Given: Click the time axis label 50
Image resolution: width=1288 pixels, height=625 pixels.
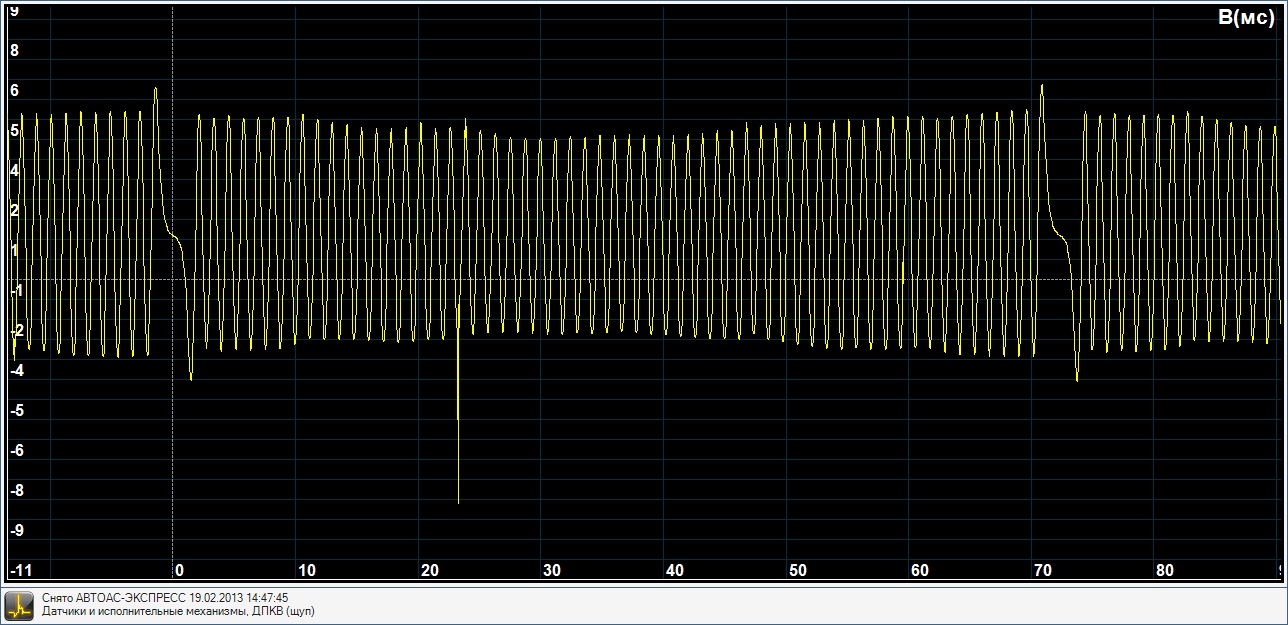Looking at the screenshot, I should click(x=797, y=570).
